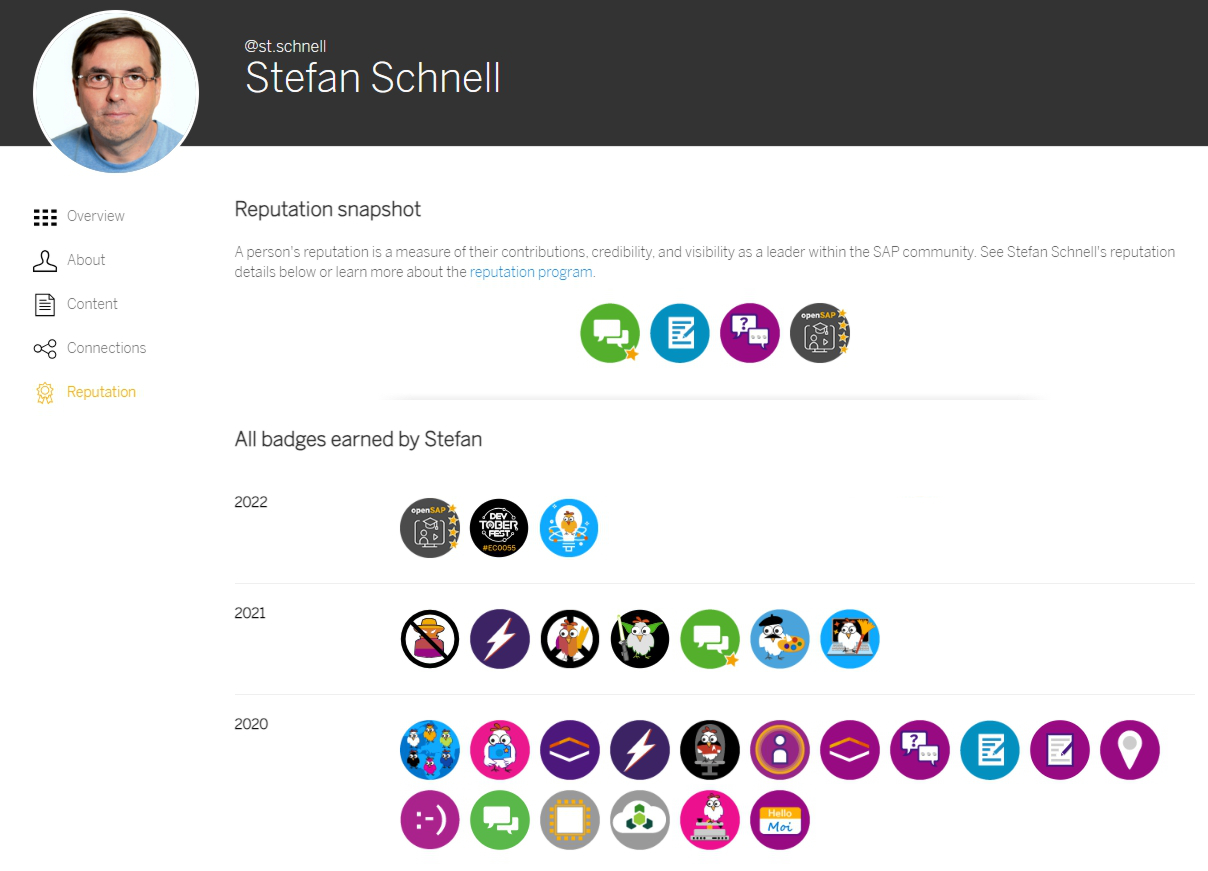
Task: Click the Reputation medal icon in sidebar
Action: pyautogui.click(x=44, y=392)
